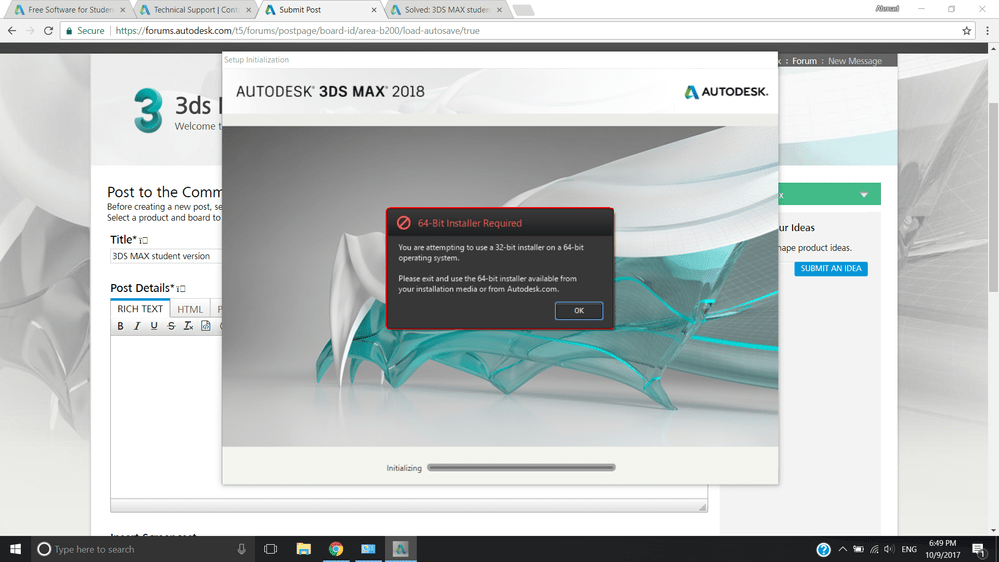Open the network Wi-Fi tray icon
This screenshot has width=999, height=562.
(874, 549)
